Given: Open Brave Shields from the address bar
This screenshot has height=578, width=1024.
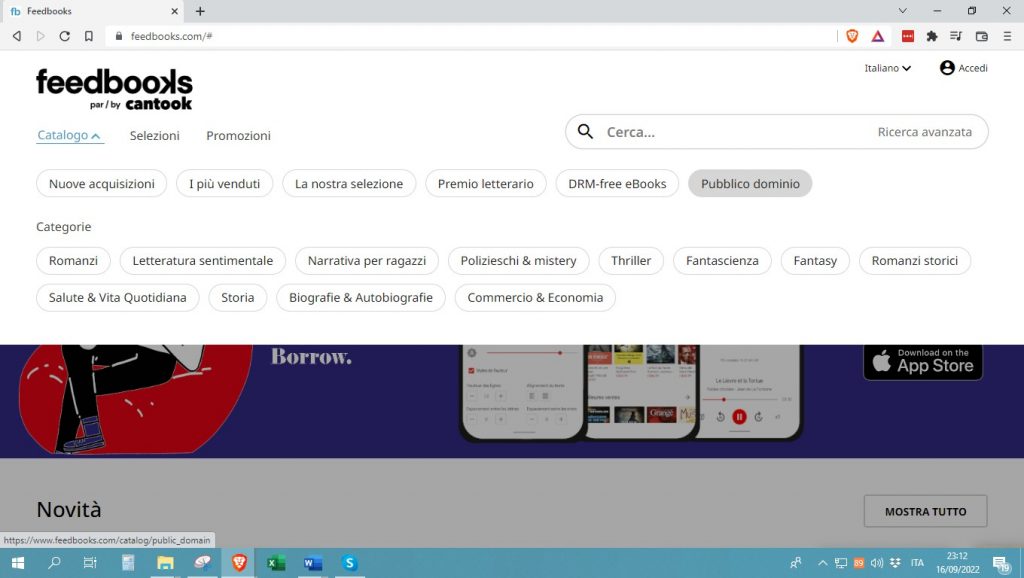Looking at the screenshot, I should [852, 35].
